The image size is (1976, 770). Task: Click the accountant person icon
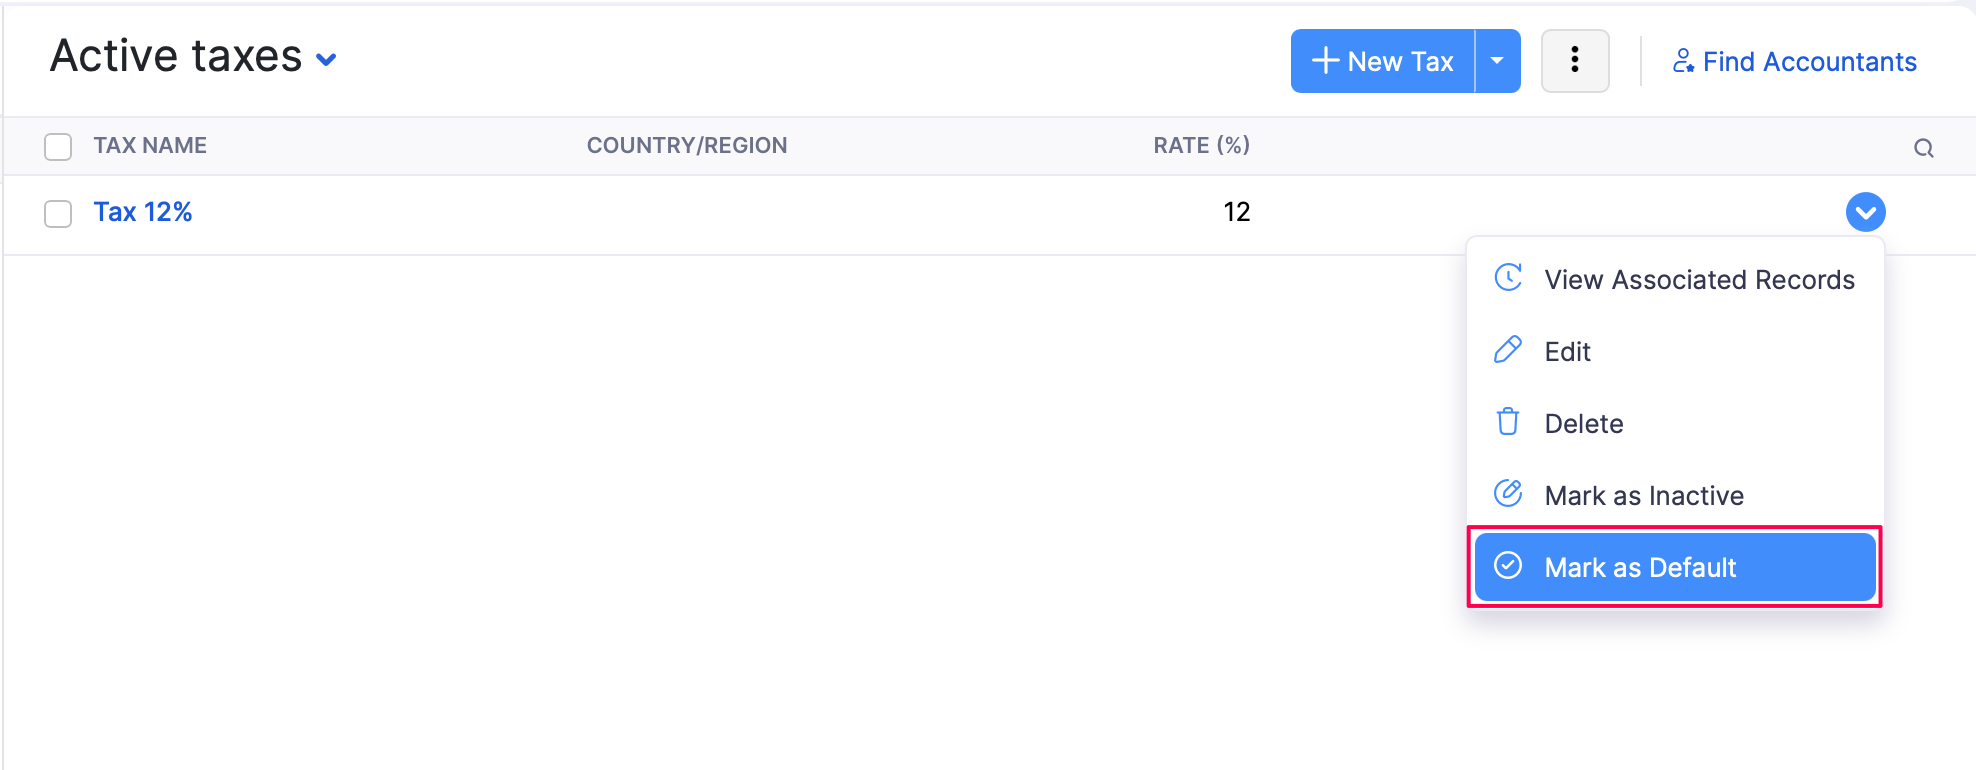pos(1683,61)
